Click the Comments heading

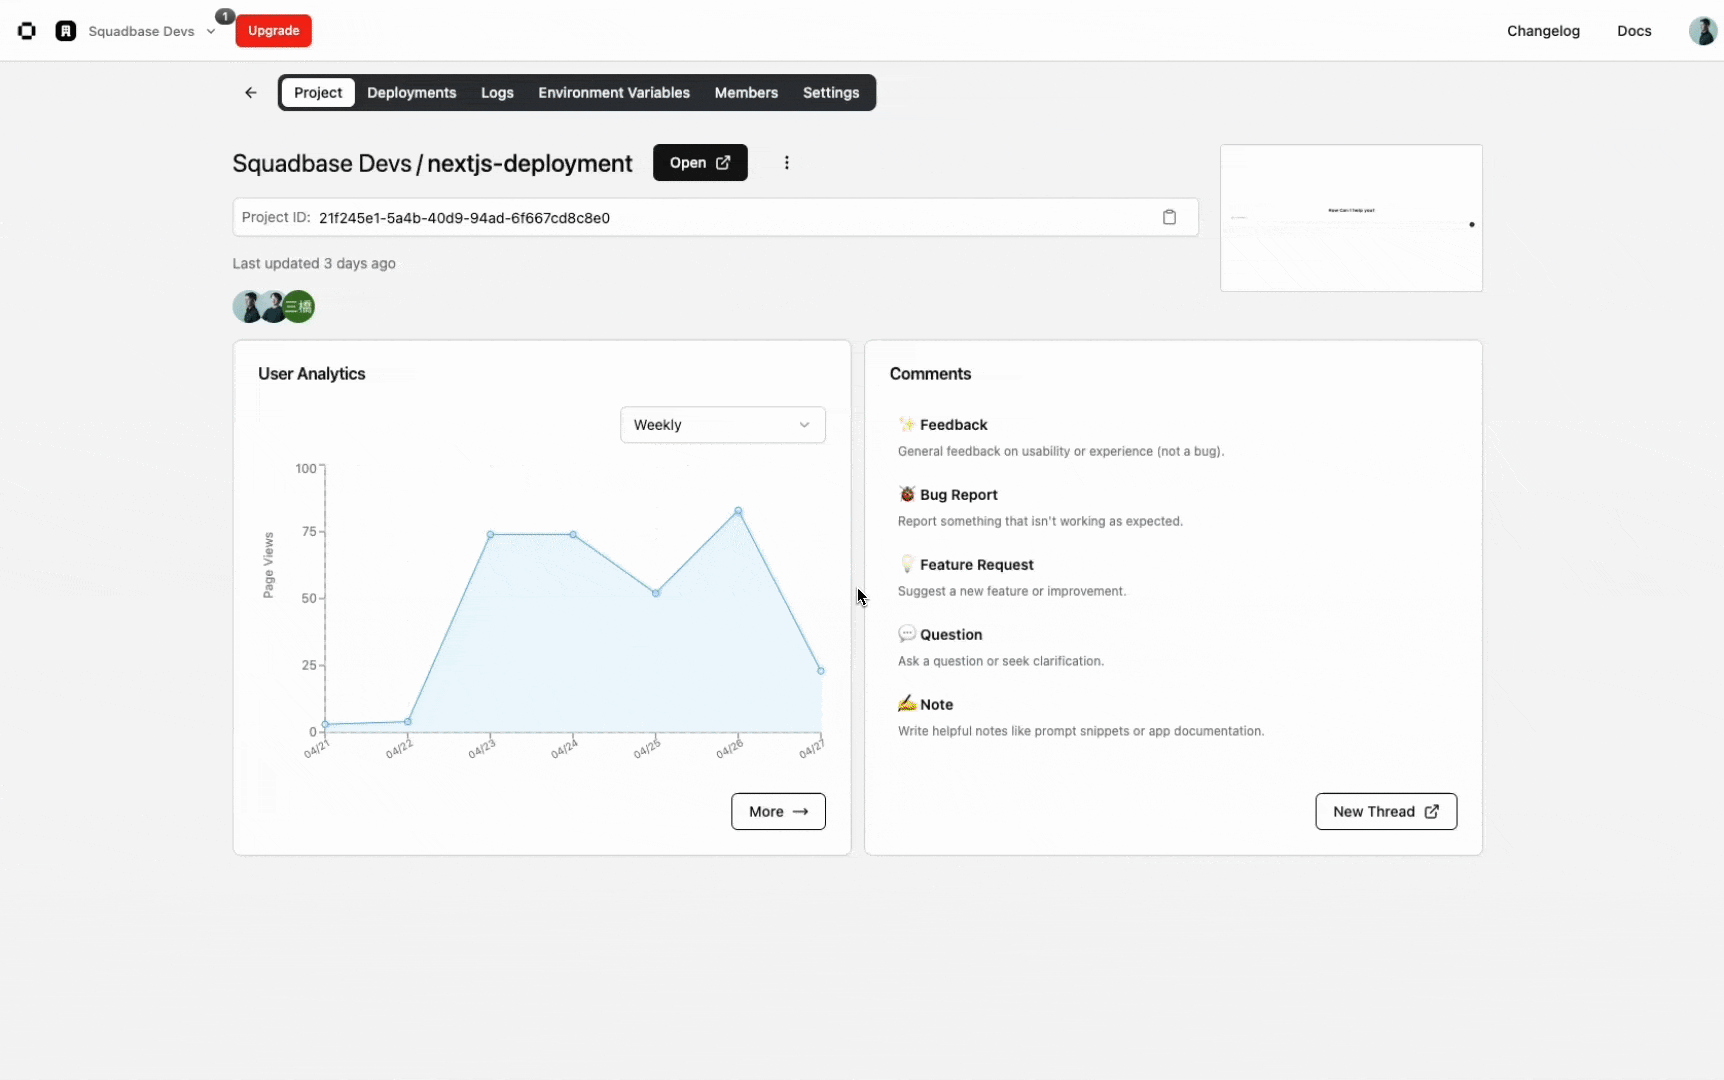point(930,374)
